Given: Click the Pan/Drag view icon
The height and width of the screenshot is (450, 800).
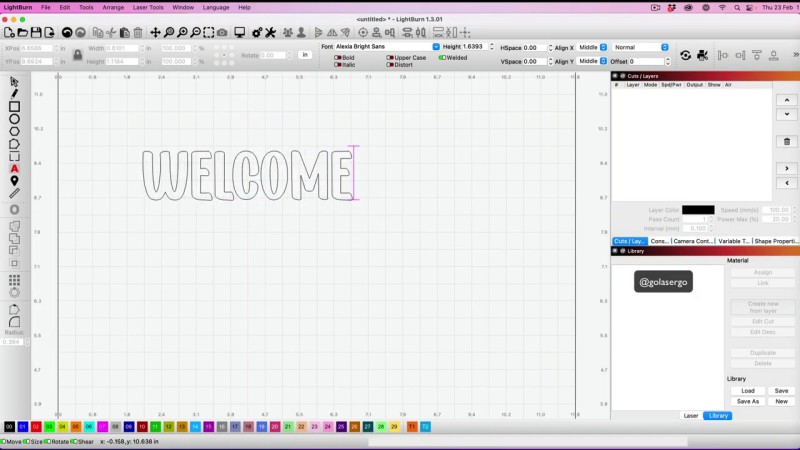Looking at the screenshot, I should [x=155, y=33].
